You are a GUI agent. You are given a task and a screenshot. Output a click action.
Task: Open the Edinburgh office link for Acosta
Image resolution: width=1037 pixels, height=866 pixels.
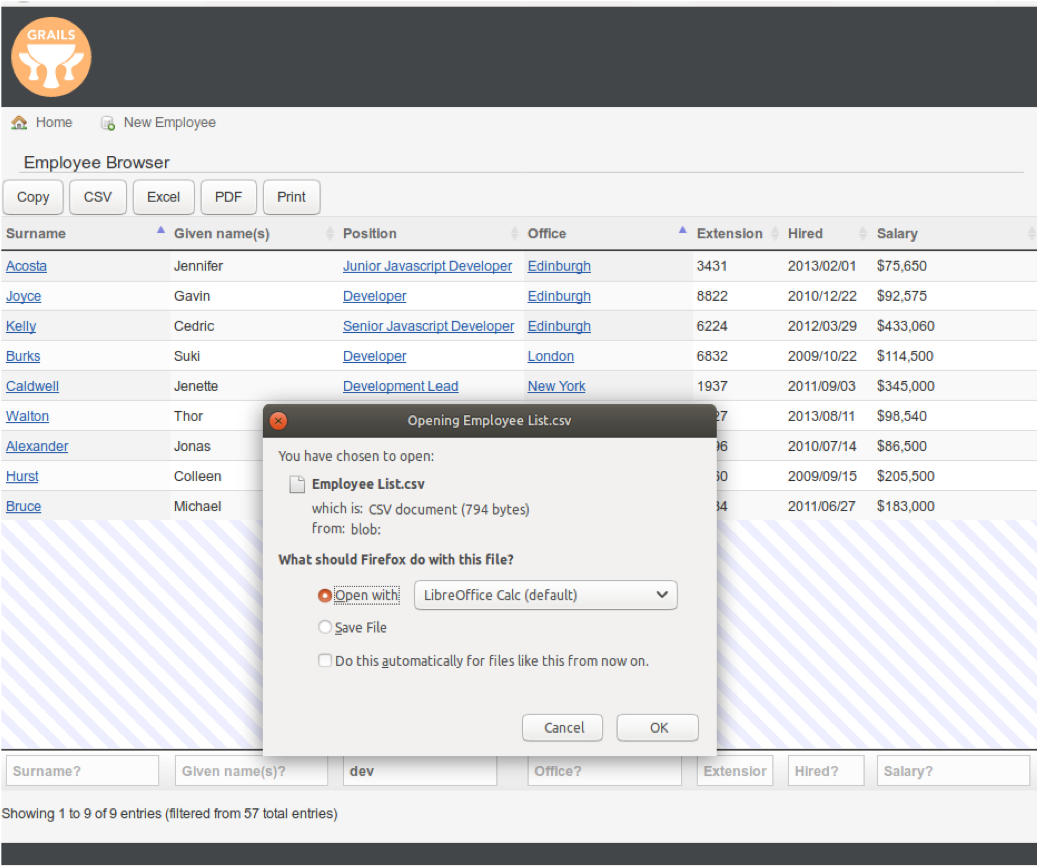click(x=558, y=265)
